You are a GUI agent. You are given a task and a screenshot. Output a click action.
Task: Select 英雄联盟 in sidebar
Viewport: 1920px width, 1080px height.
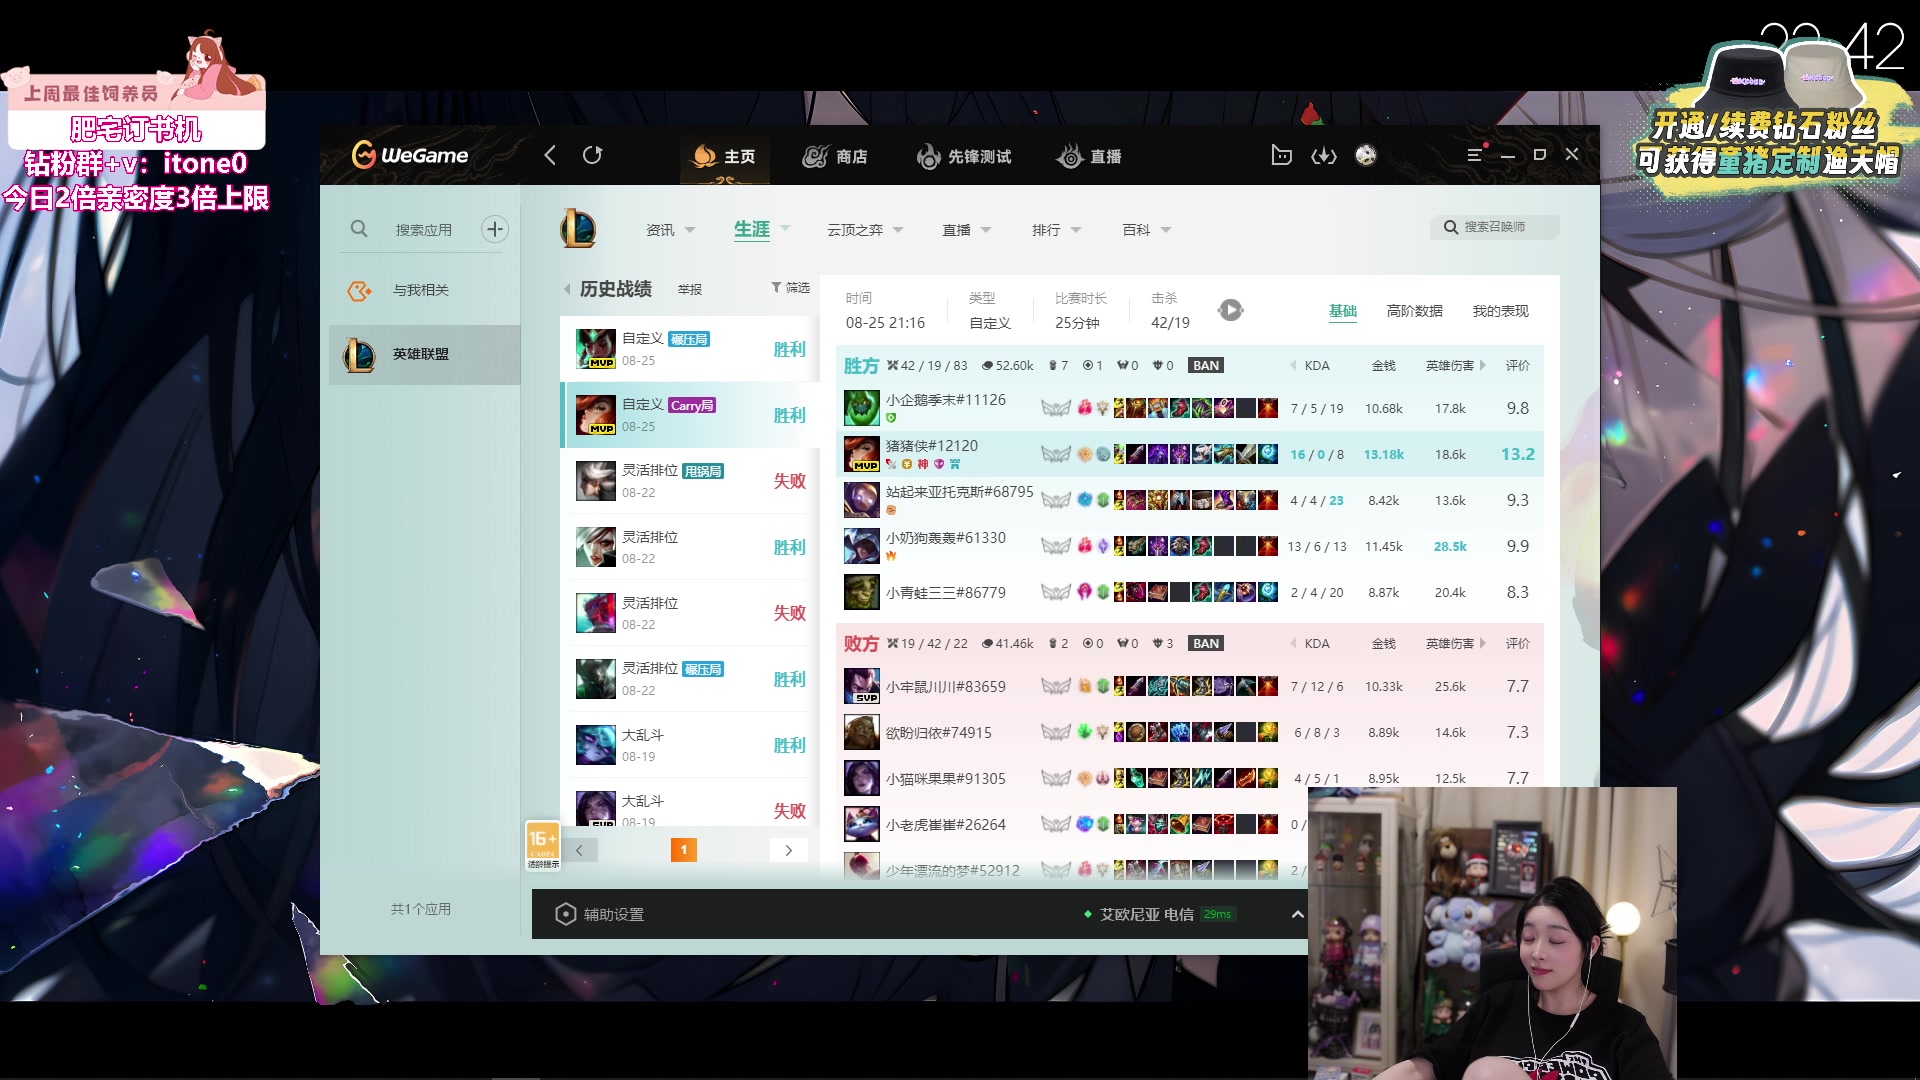(x=425, y=354)
